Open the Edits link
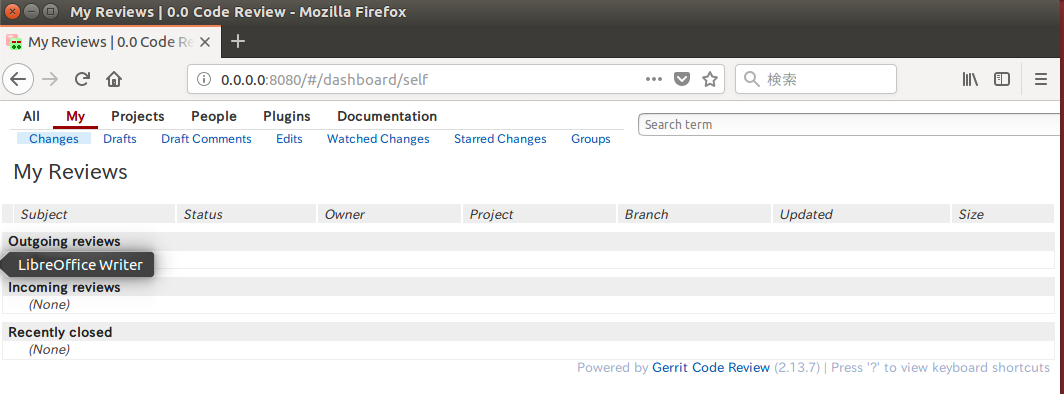1064x394 pixels. point(289,139)
